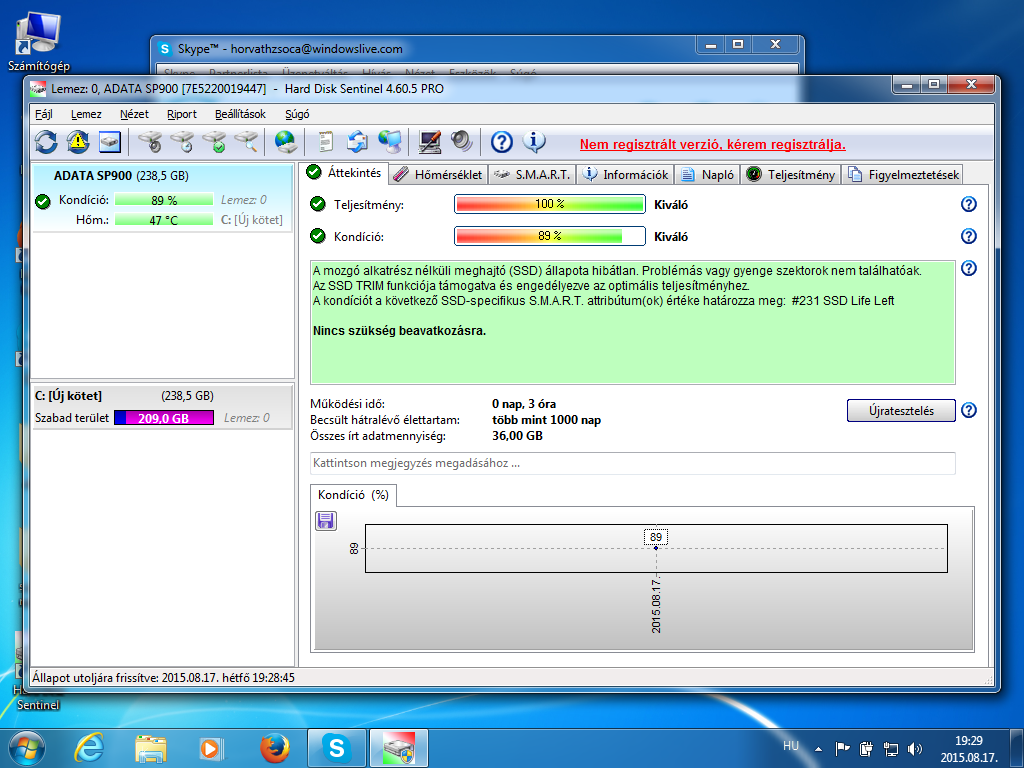Click the 100 % Teljesítmény gradient bar
1024x768 pixels.
click(x=550, y=204)
